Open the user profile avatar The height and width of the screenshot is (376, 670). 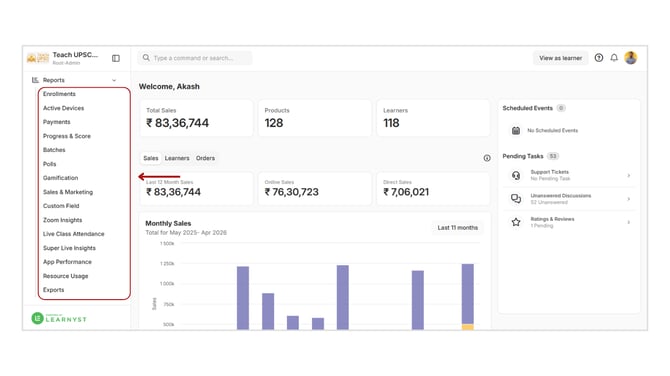click(x=631, y=58)
